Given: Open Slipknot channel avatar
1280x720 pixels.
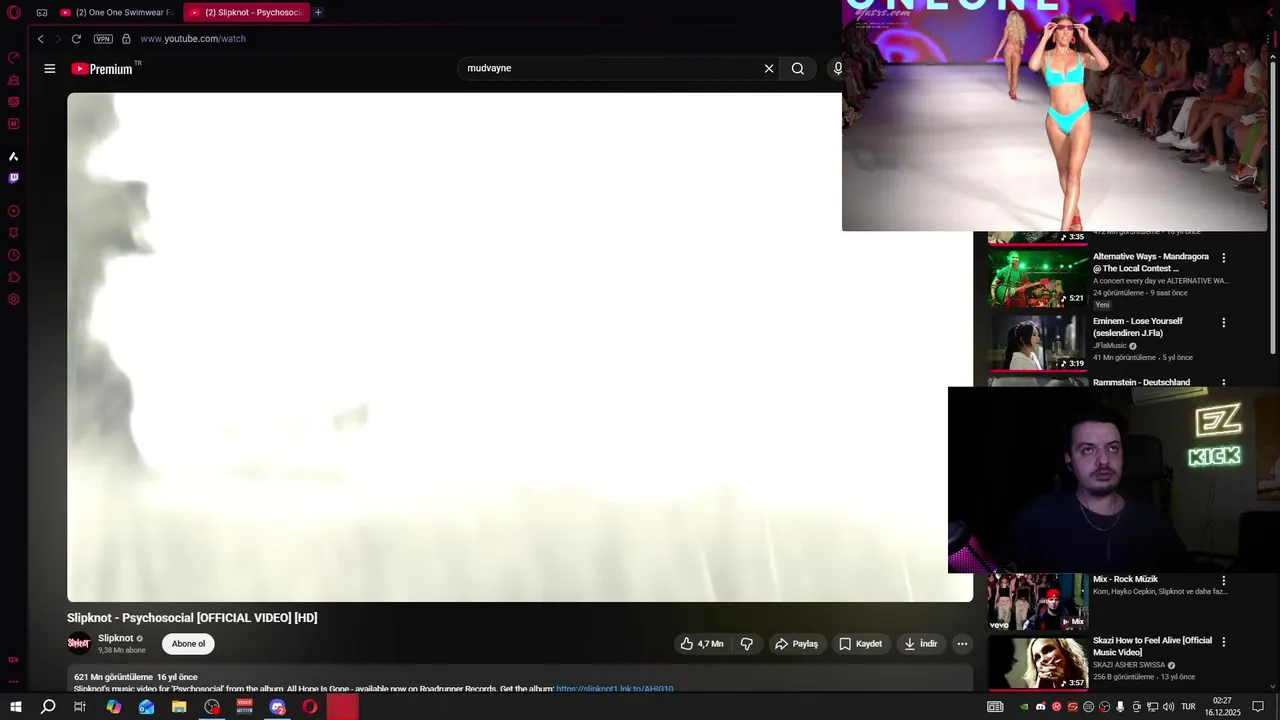Looking at the screenshot, I should pos(79,643).
